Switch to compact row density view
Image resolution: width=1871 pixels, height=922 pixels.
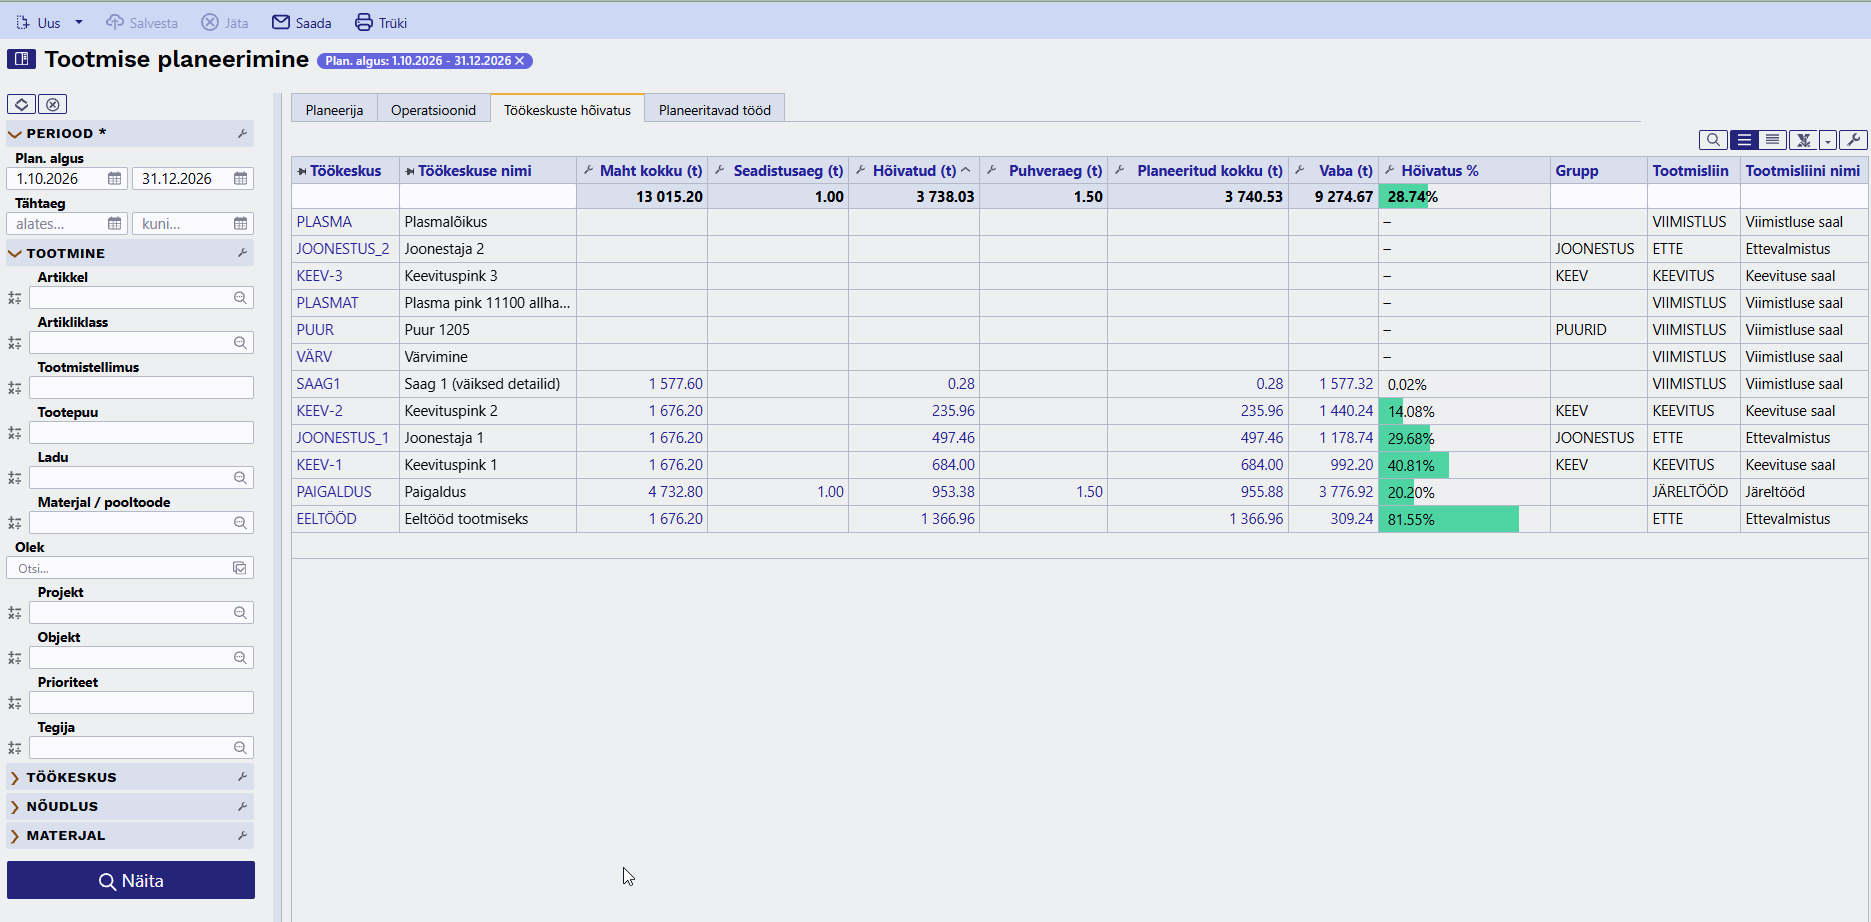click(1772, 140)
